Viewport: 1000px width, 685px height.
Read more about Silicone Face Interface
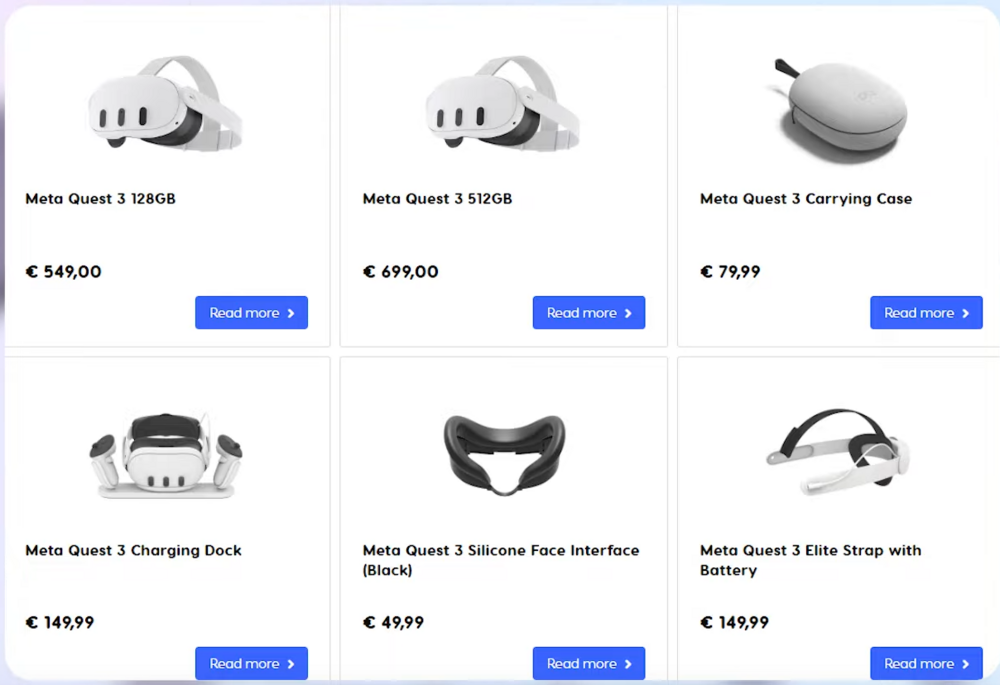pos(588,664)
